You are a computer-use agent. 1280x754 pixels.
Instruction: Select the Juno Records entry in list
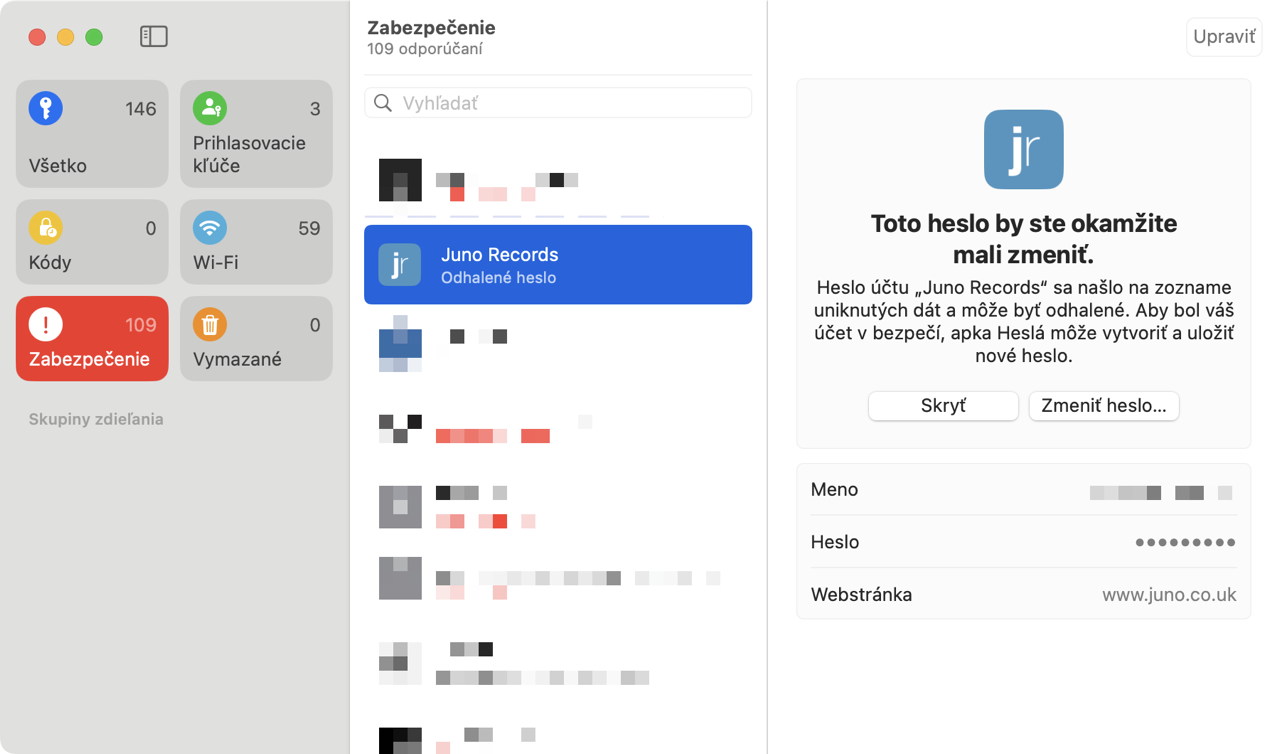(558, 265)
